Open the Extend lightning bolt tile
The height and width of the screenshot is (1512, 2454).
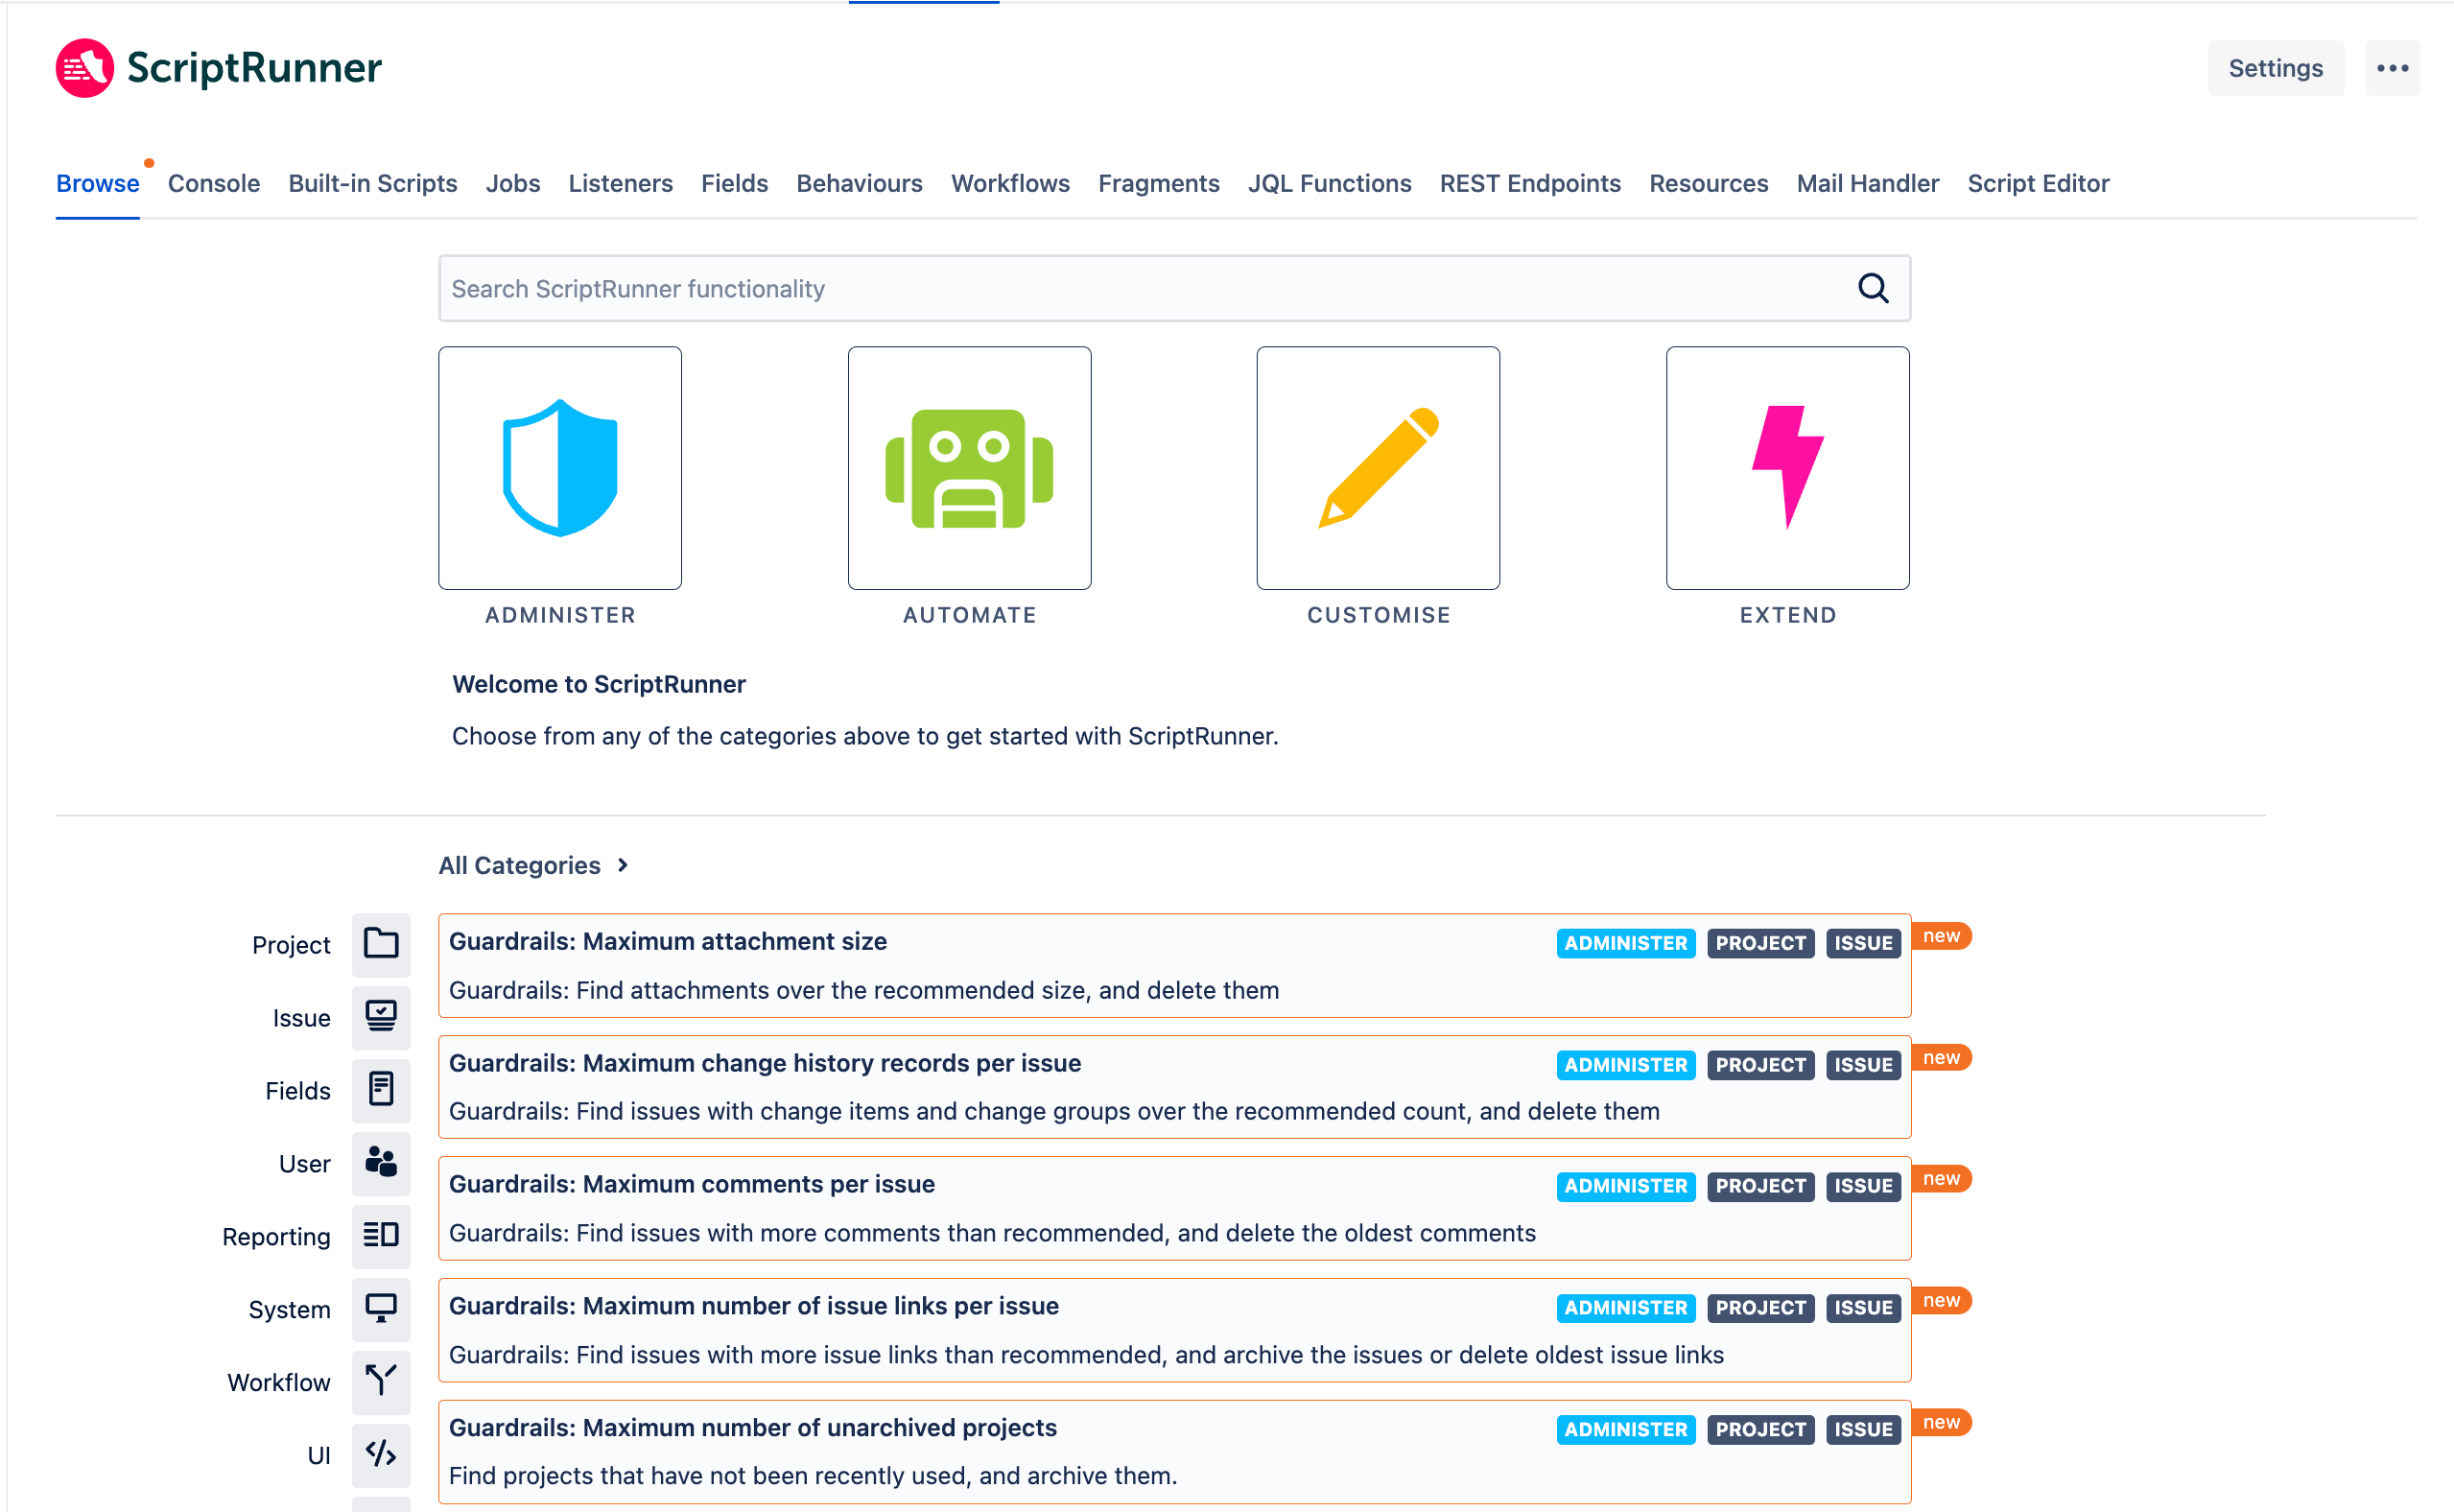click(x=1787, y=468)
